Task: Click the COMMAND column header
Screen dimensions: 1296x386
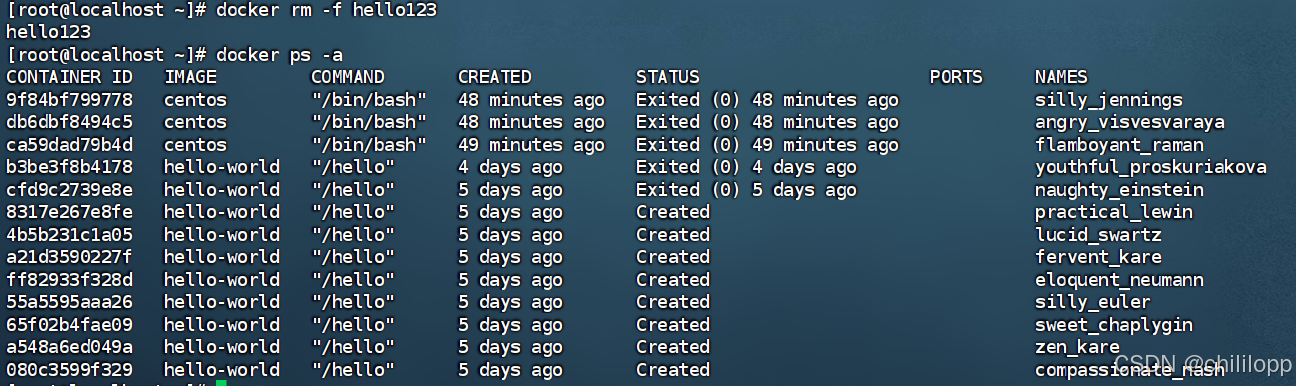Action: click(347, 77)
